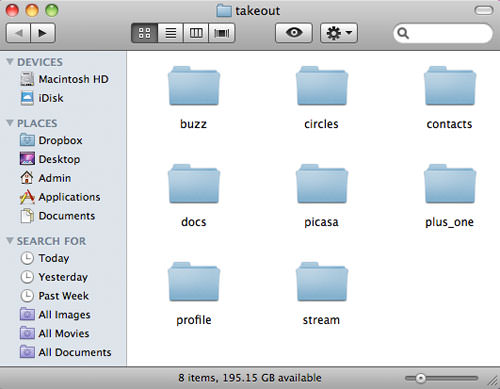The image size is (500, 389).
Task: Close the window with red button
Action: (x=12, y=10)
